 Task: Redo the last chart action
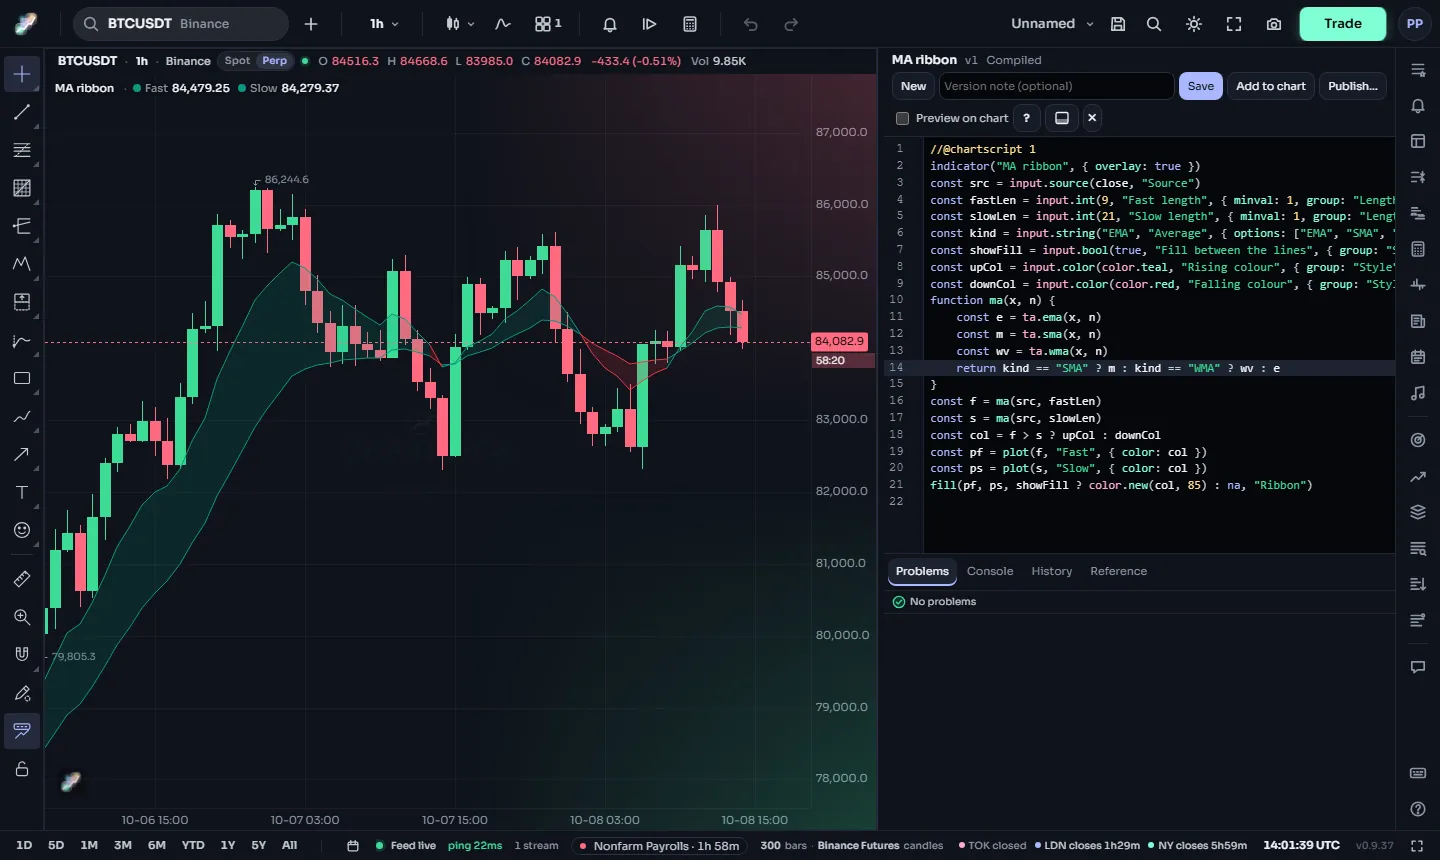click(791, 24)
